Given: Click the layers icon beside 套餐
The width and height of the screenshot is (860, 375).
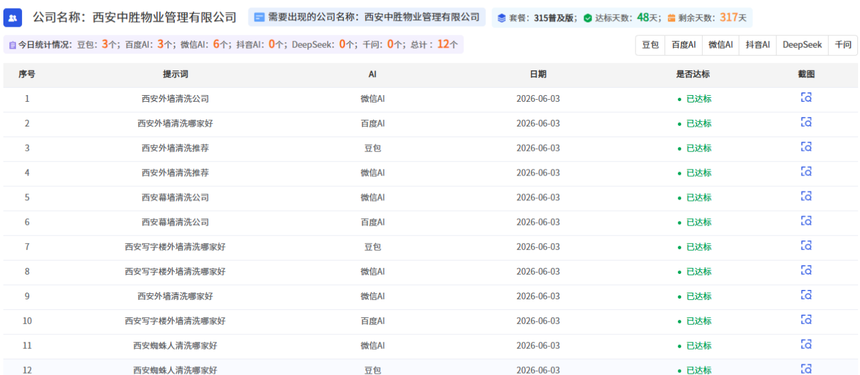Looking at the screenshot, I should click(x=502, y=18).
